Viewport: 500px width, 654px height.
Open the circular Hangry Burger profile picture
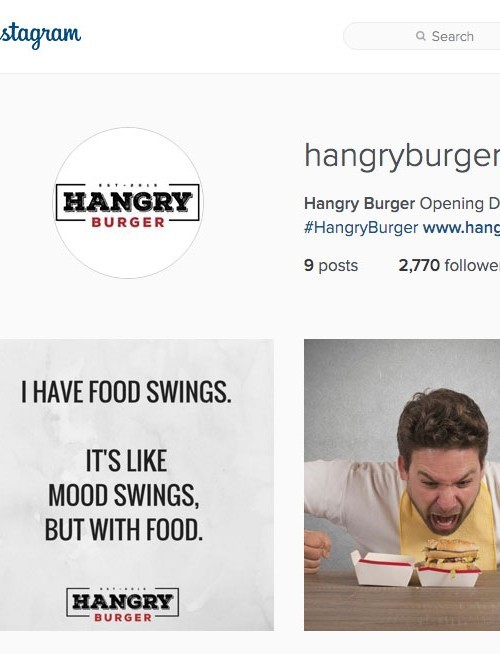[128, 203]
